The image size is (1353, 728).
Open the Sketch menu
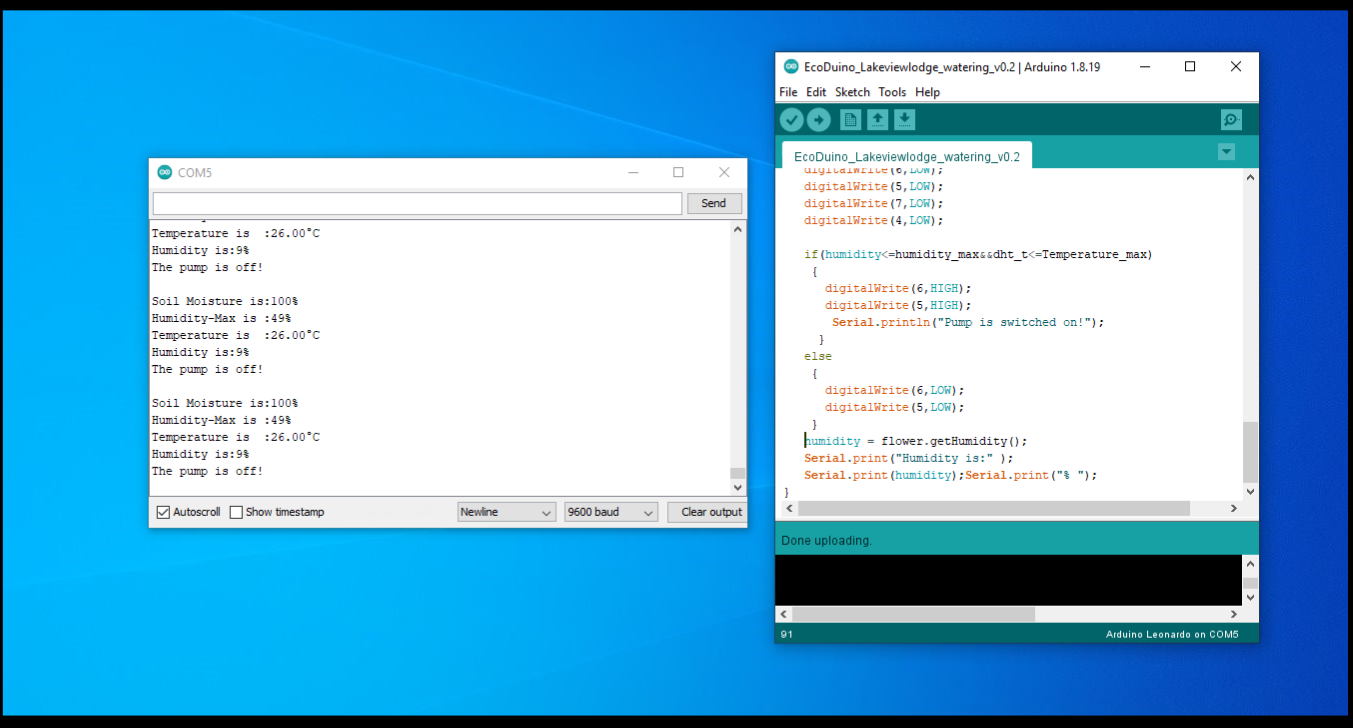click(853, 92)
